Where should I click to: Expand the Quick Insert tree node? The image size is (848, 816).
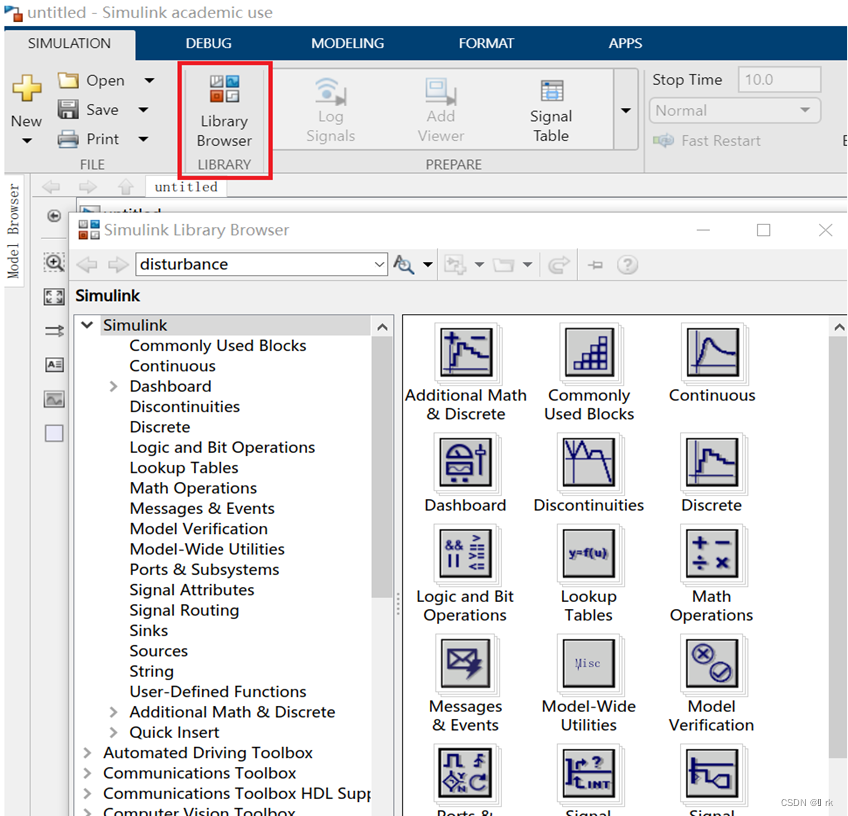click(x=113, y=732)
